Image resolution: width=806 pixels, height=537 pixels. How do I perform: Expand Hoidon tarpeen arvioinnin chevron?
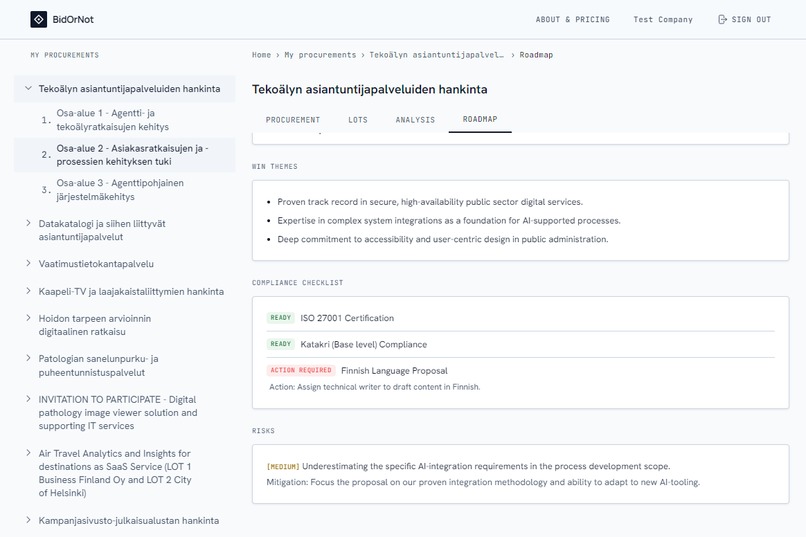pos(28,318)
